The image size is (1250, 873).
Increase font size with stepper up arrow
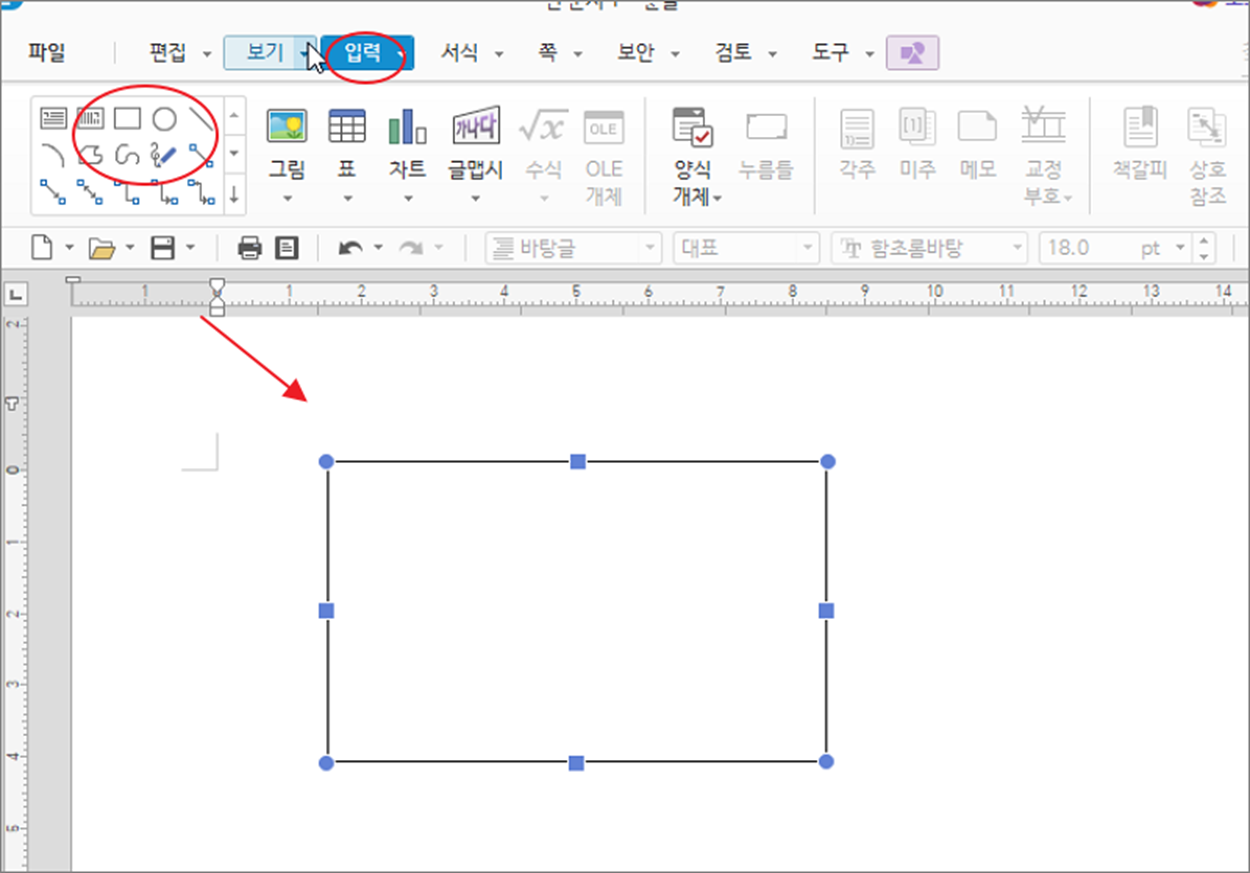[x=1204, y=240]
